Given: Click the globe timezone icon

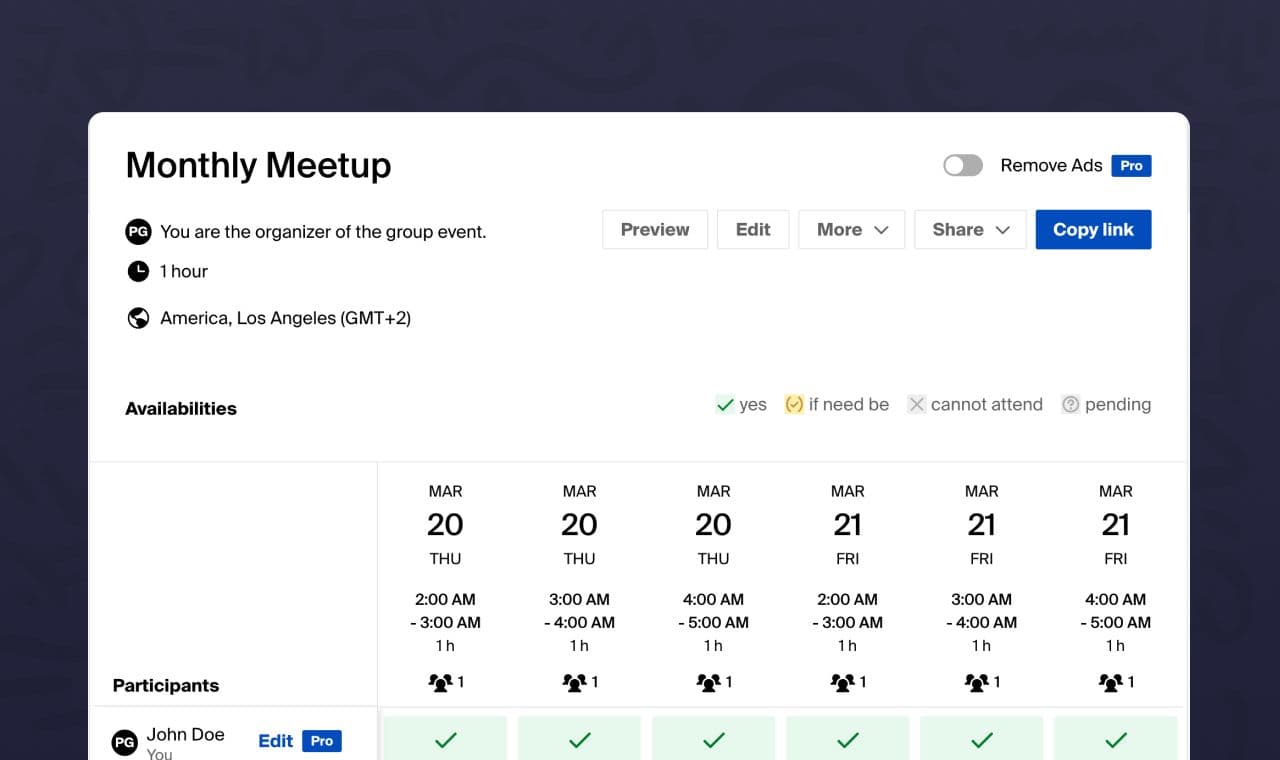Looking at the screenshot, I should pyautogui.click(x=138, y=318).
